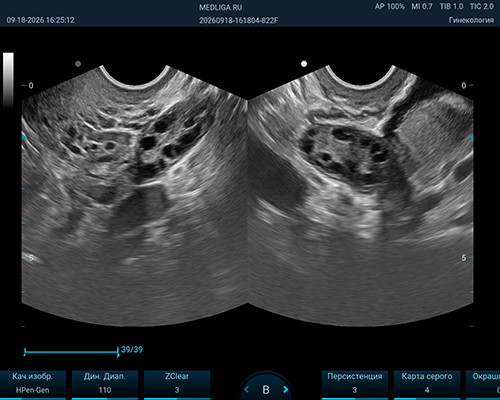Click the right ultrasound image pane
500x400 pixels.
[x=361, y=197]
